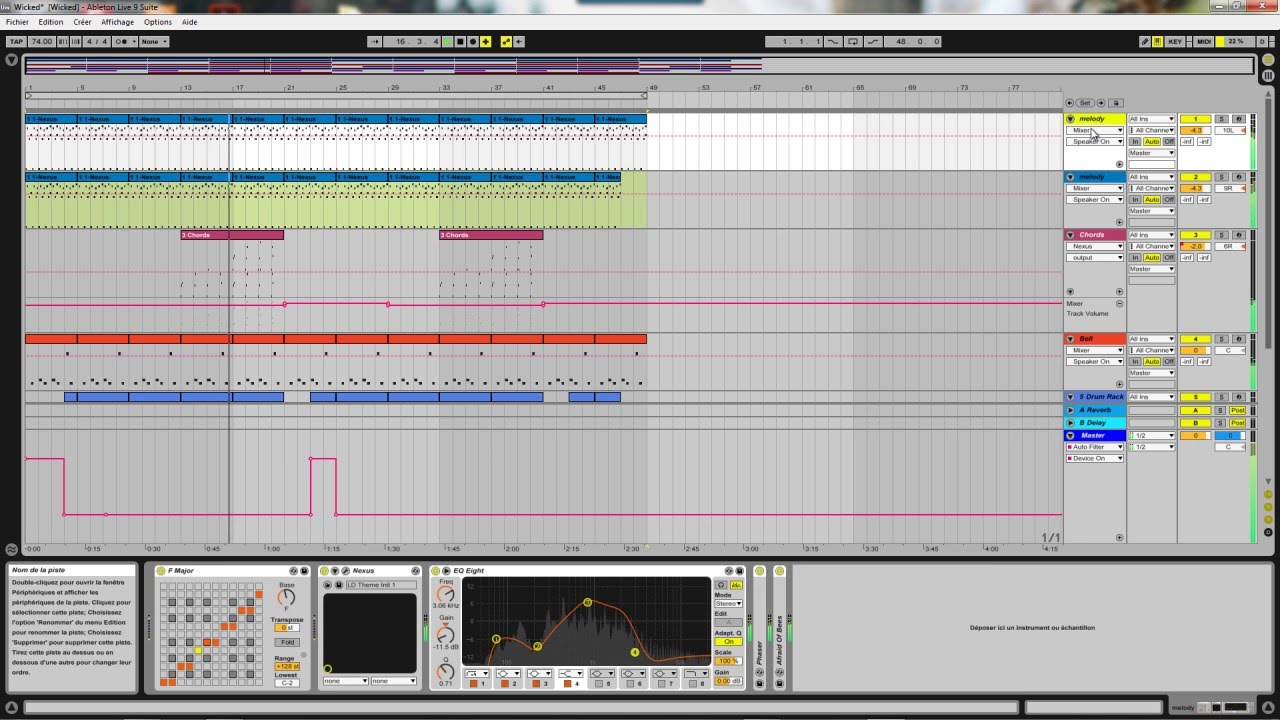This screenshot has height=720, width=1280.
Task: Open the Affichage menu
Action: tap(117, 22)
